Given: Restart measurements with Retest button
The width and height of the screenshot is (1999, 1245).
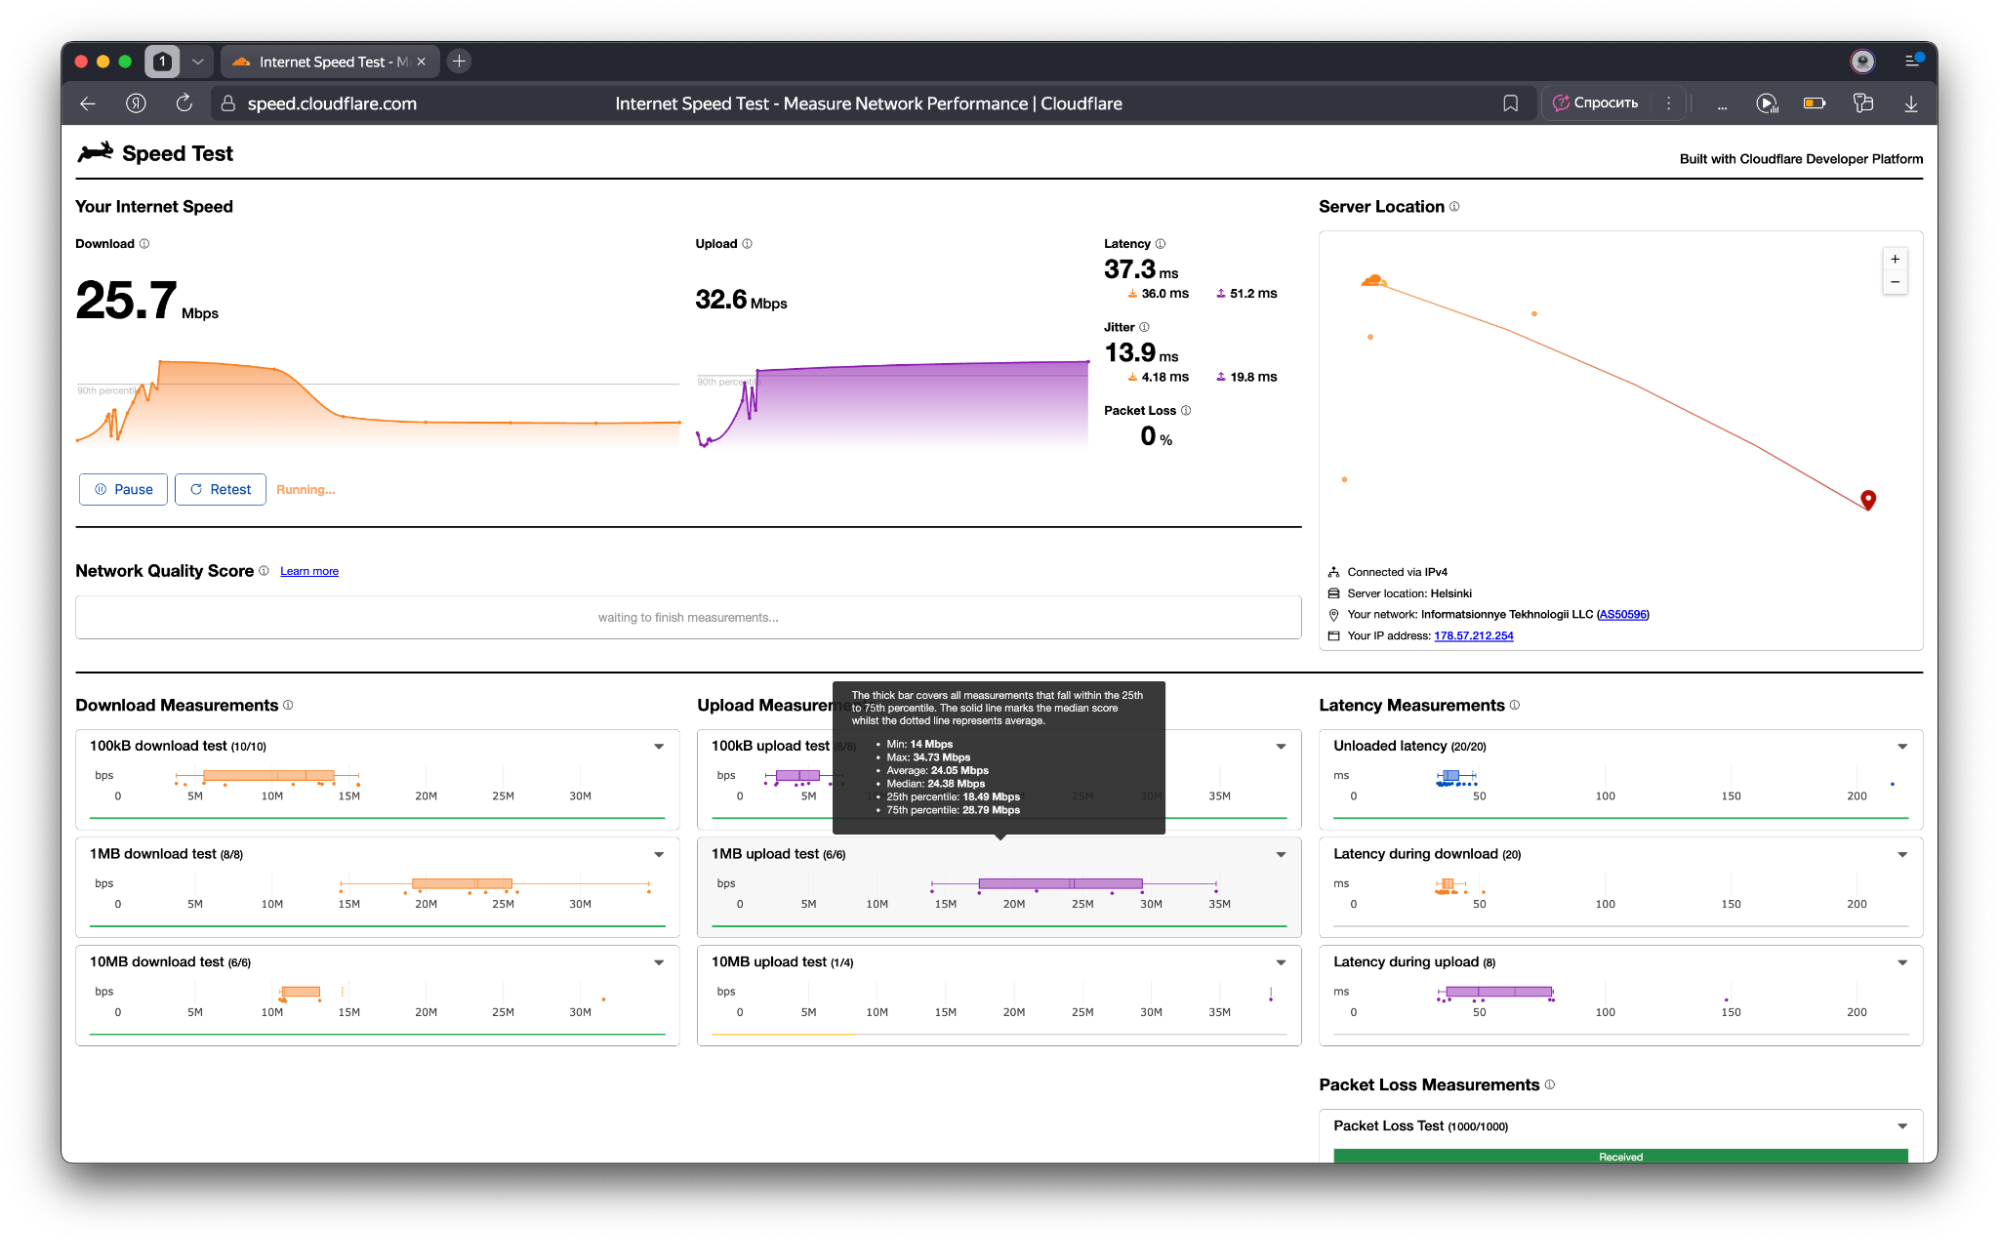Looking at the screenshot, I should 220,489.
